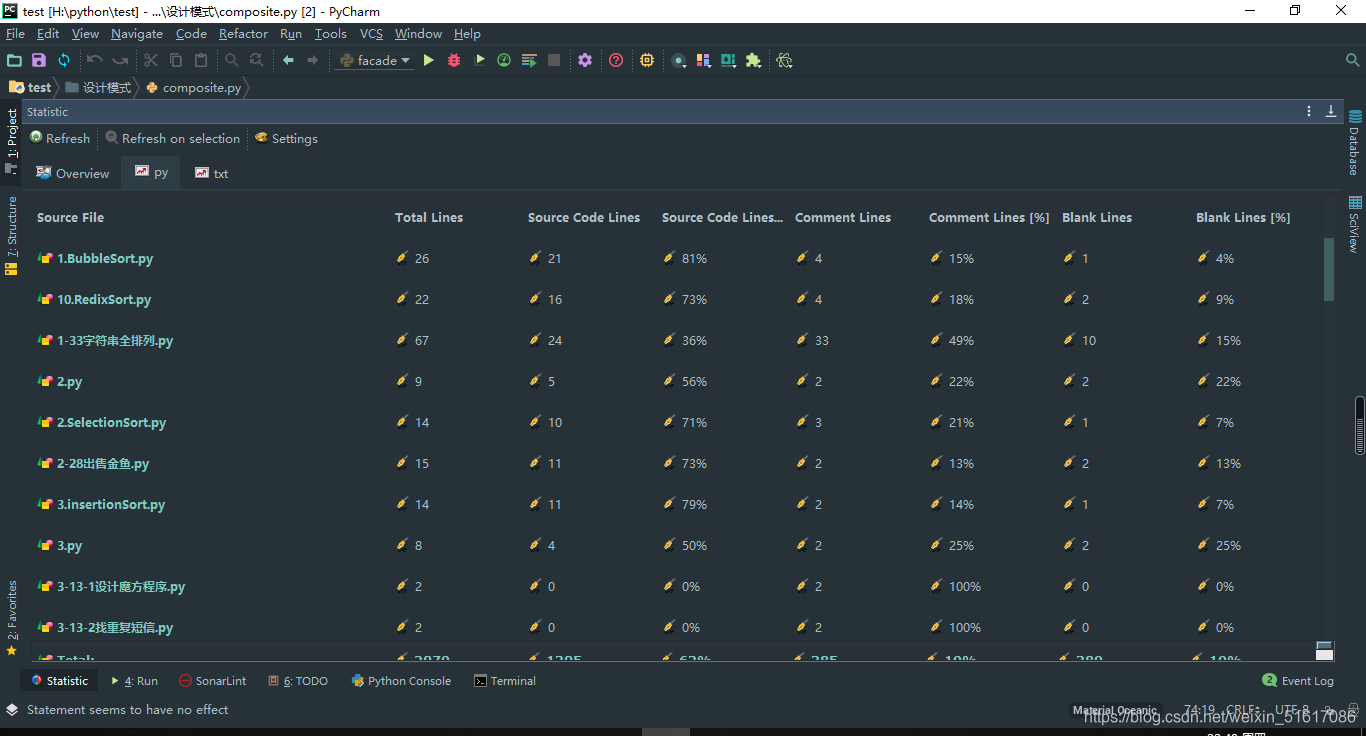
Task: Open the File menu
Action: [15, 34]
